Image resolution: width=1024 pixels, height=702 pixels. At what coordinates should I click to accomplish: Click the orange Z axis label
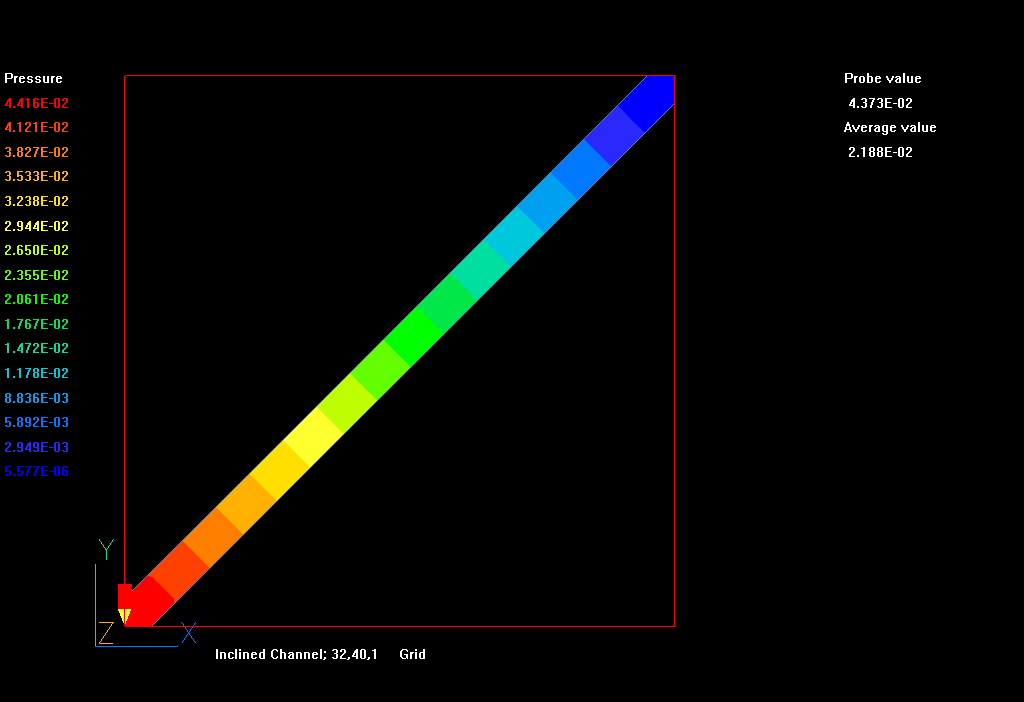[106, 632]
